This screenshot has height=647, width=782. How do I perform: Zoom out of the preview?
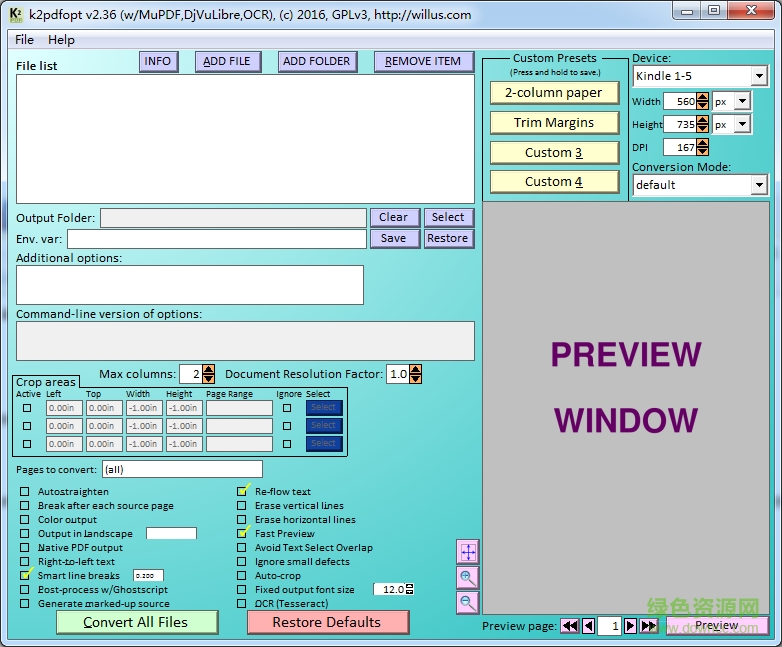point(468,603)
